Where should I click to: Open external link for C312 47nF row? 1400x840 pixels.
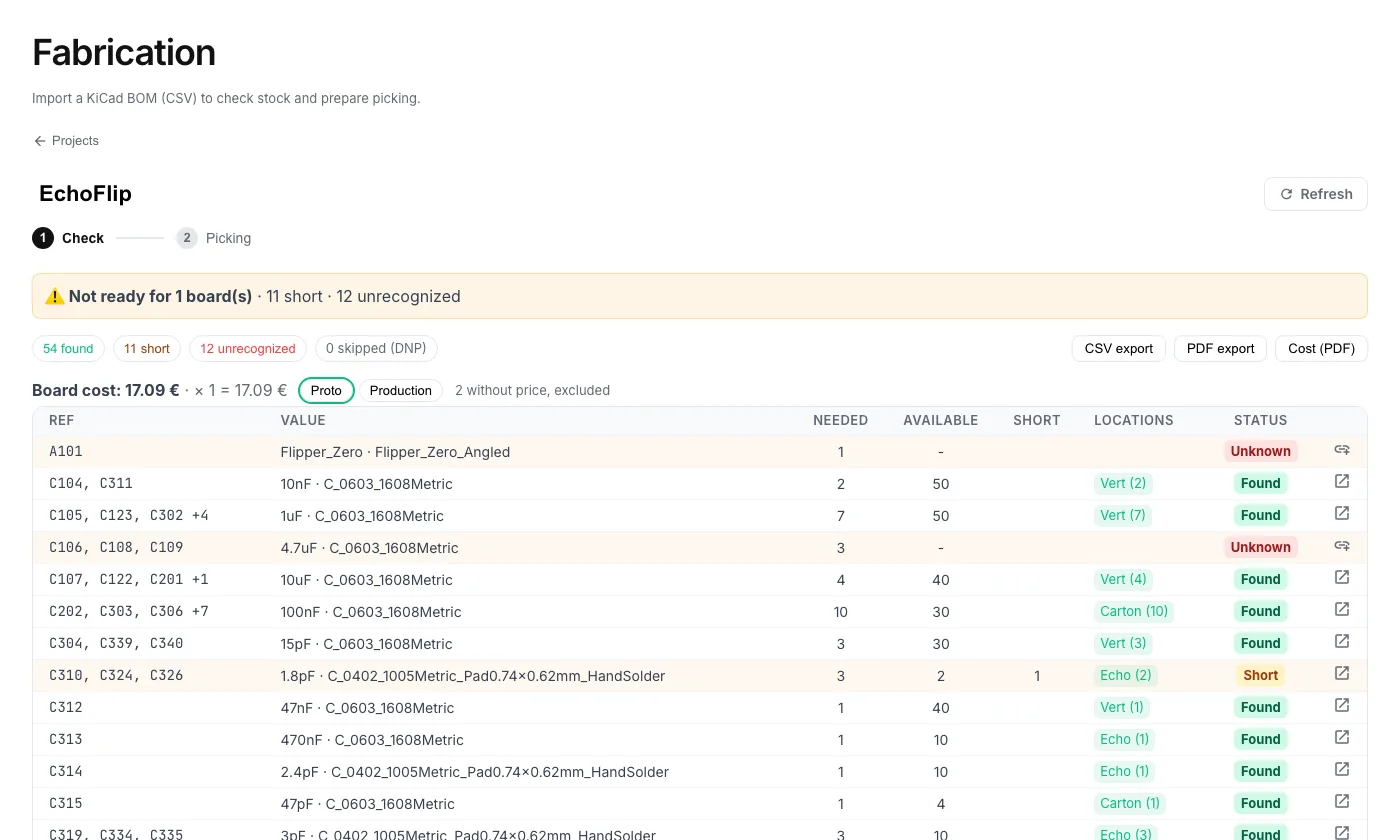coord(1342,706)
